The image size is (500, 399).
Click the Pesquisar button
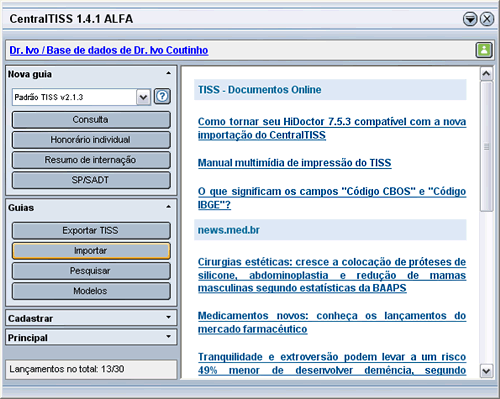click(x=91, y=271)
